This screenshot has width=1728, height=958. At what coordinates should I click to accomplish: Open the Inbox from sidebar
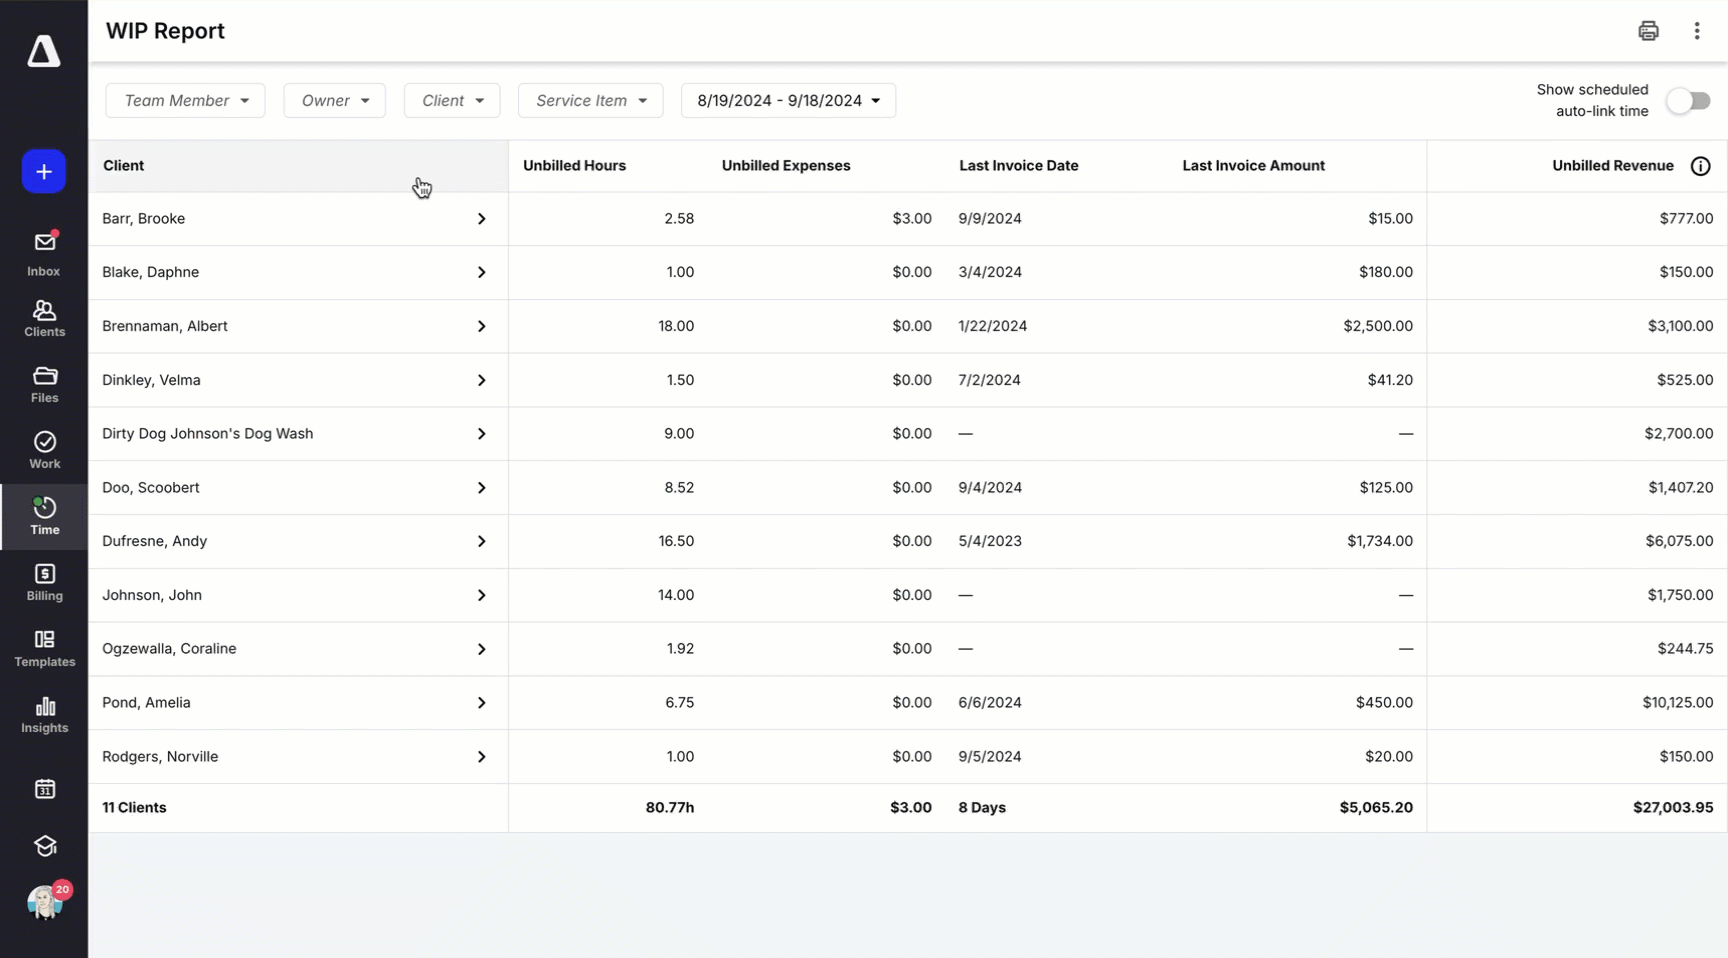44,253
